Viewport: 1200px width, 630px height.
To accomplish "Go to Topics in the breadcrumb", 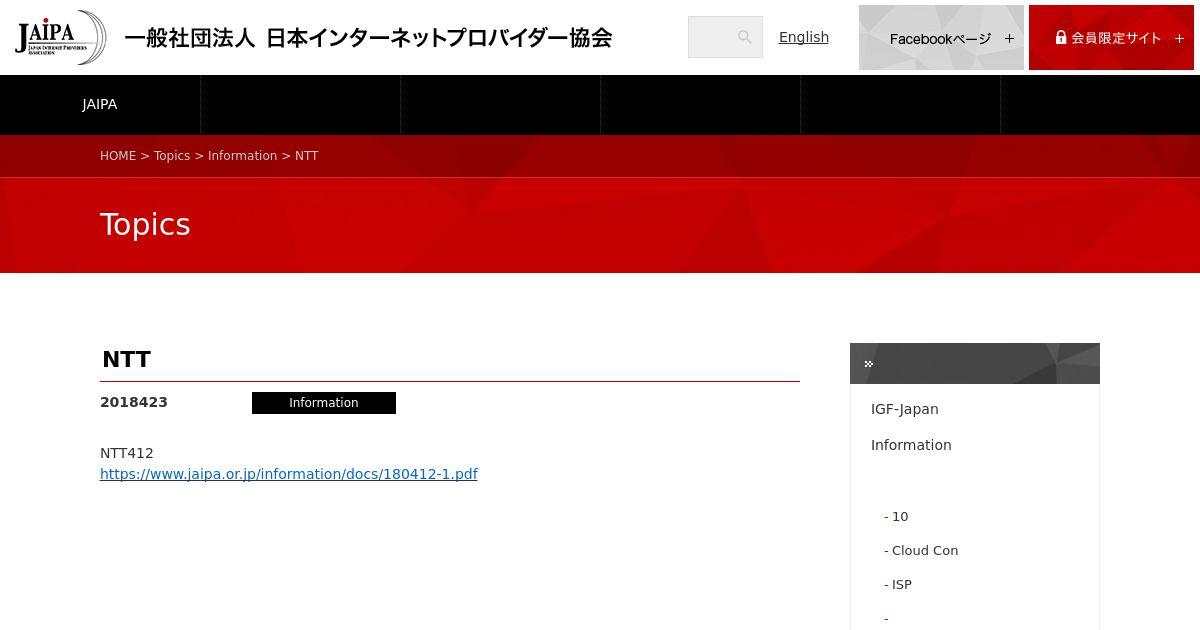I will pyautogui.click(x=172, y=156).
